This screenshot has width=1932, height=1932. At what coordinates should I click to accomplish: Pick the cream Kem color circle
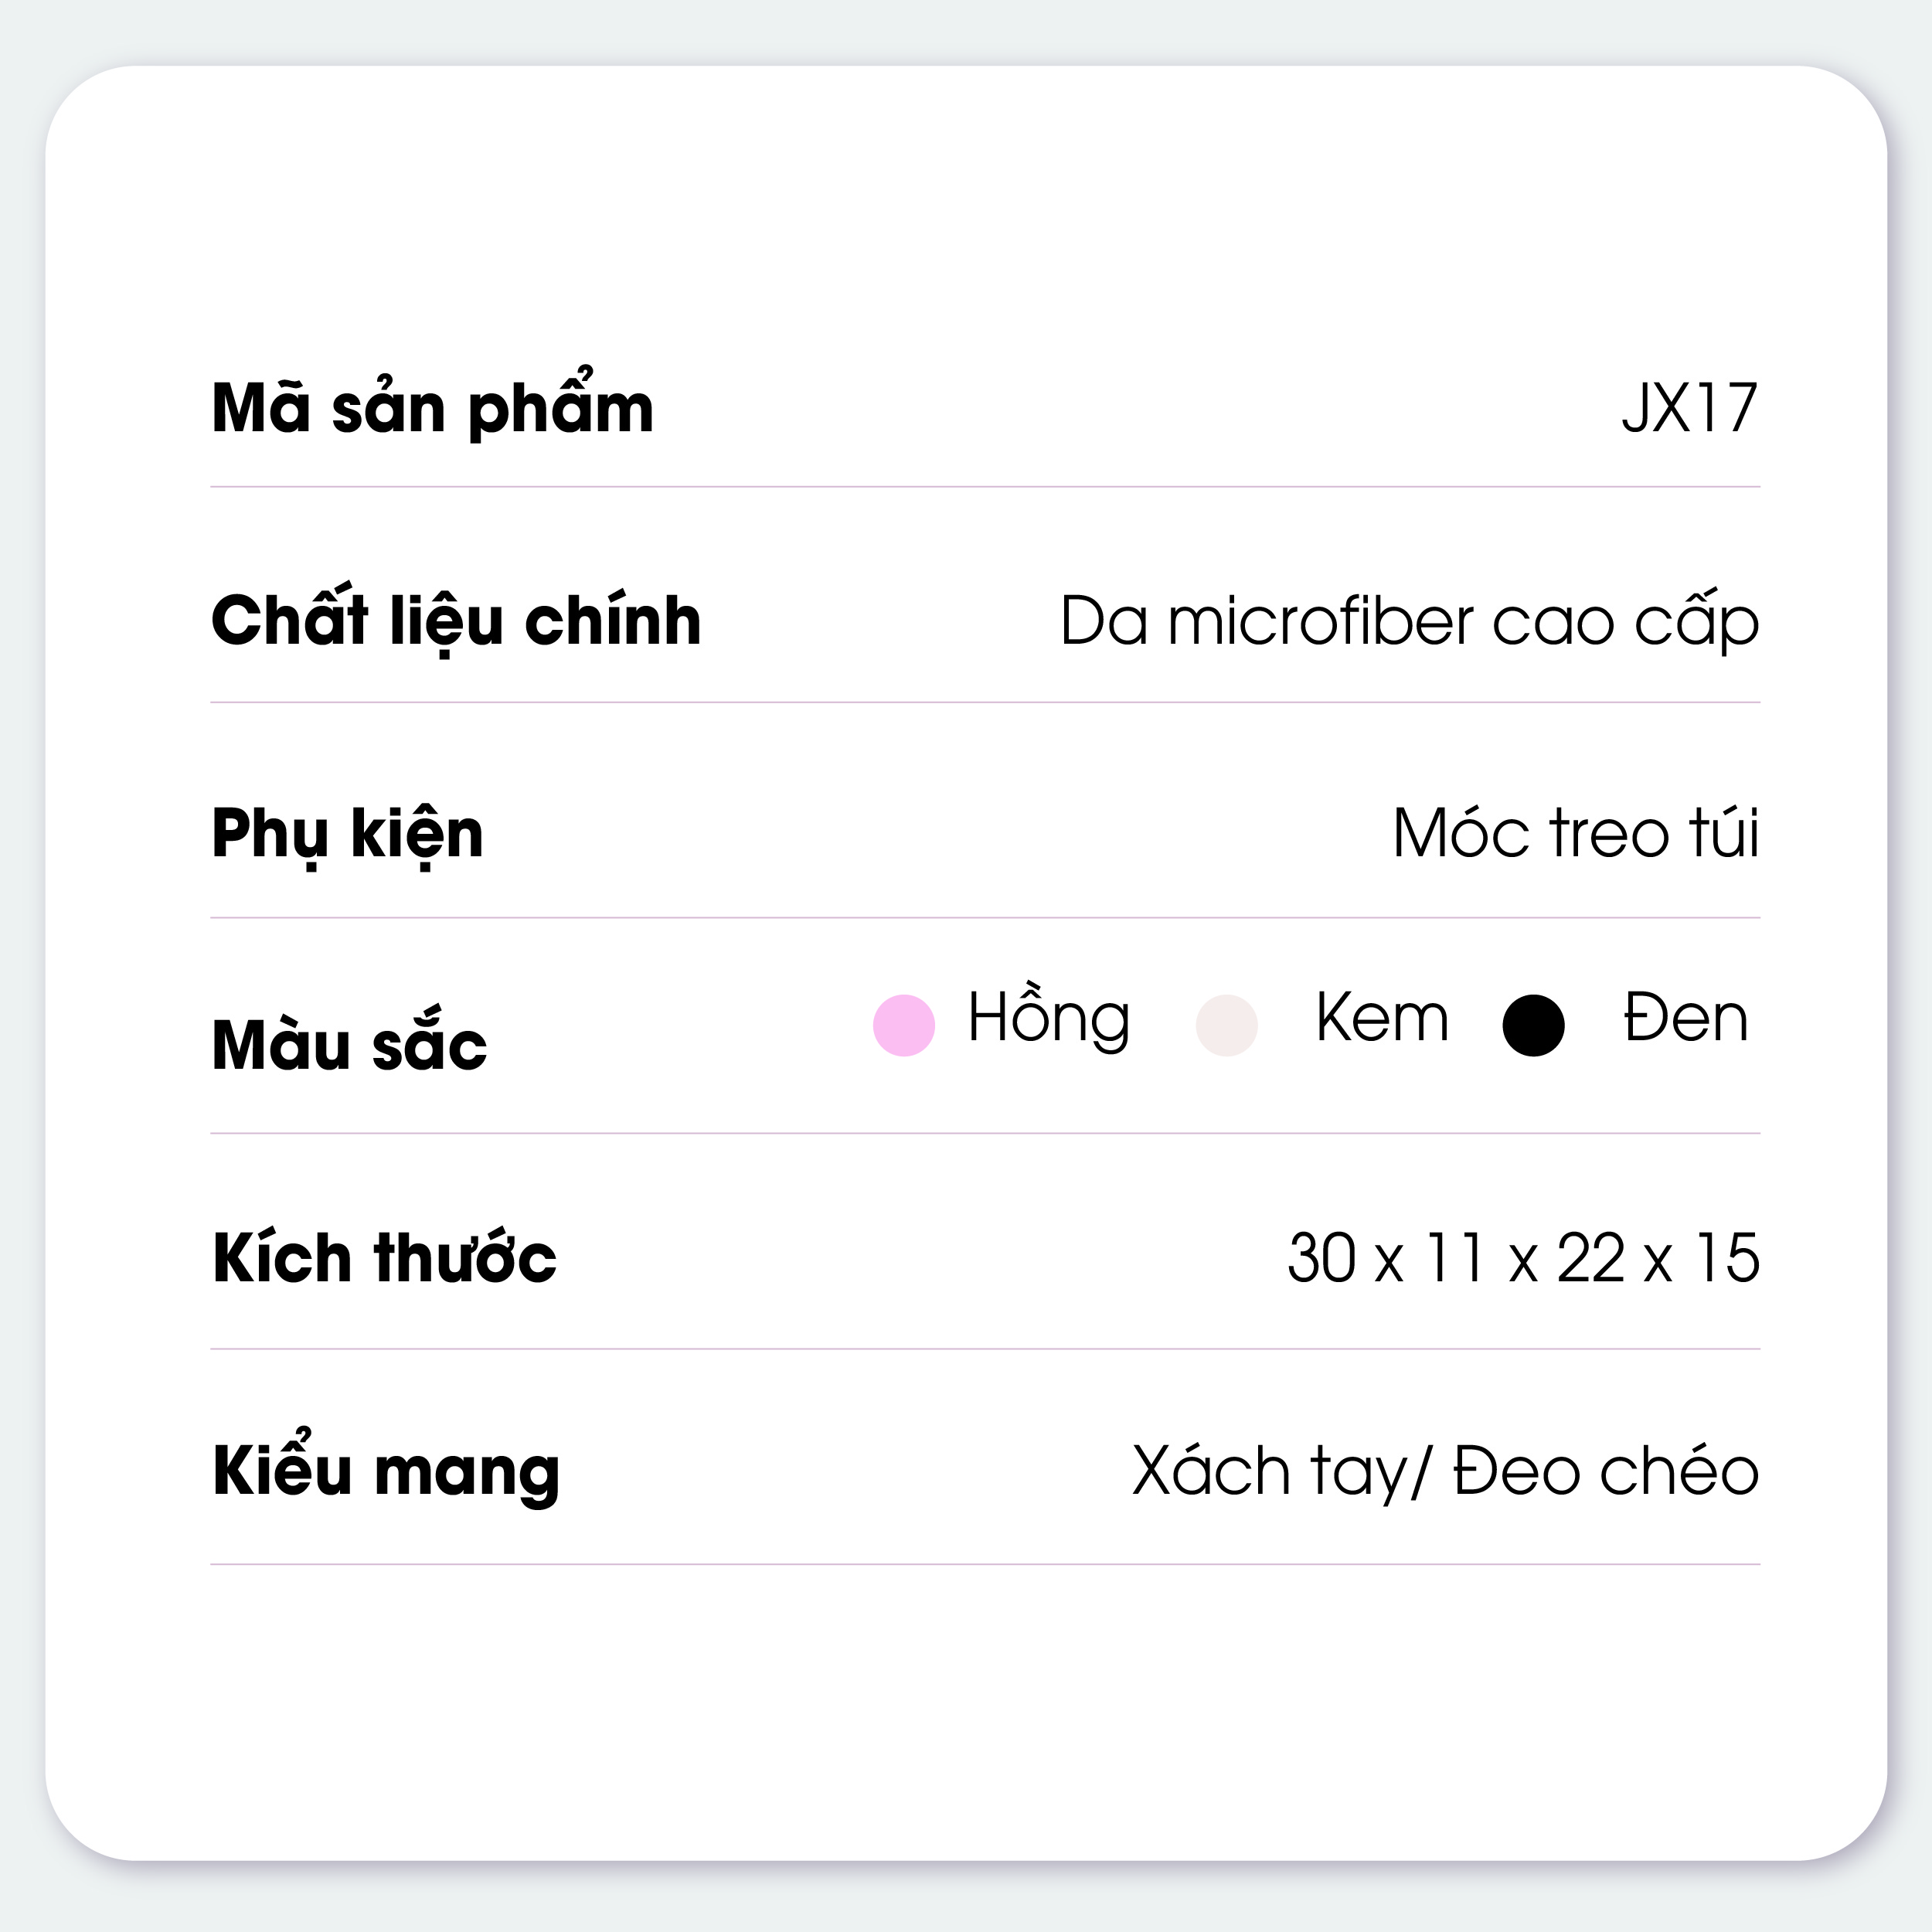pos(1226,1025)
